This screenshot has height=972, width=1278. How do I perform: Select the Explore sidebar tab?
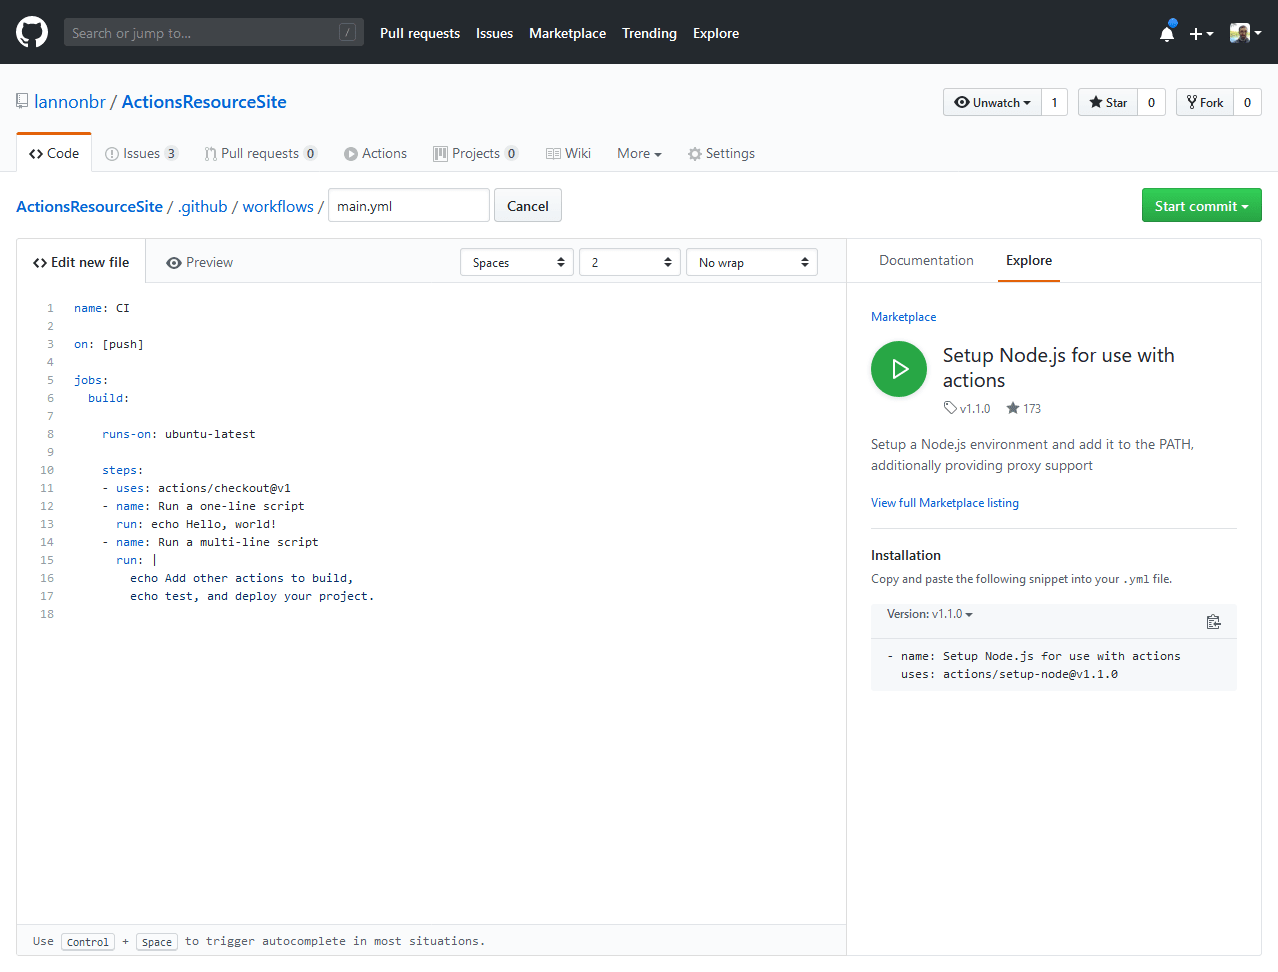1029,260
